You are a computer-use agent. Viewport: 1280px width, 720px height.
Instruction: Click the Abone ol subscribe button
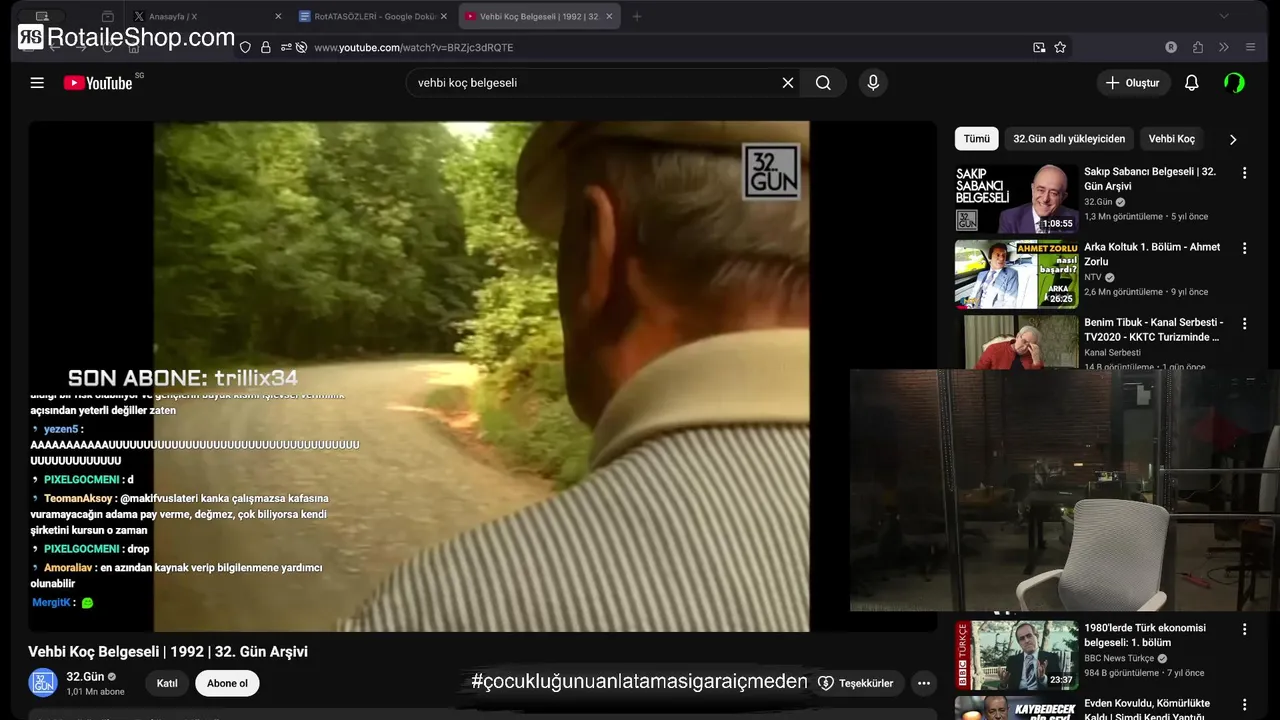(x=227, y=683)
